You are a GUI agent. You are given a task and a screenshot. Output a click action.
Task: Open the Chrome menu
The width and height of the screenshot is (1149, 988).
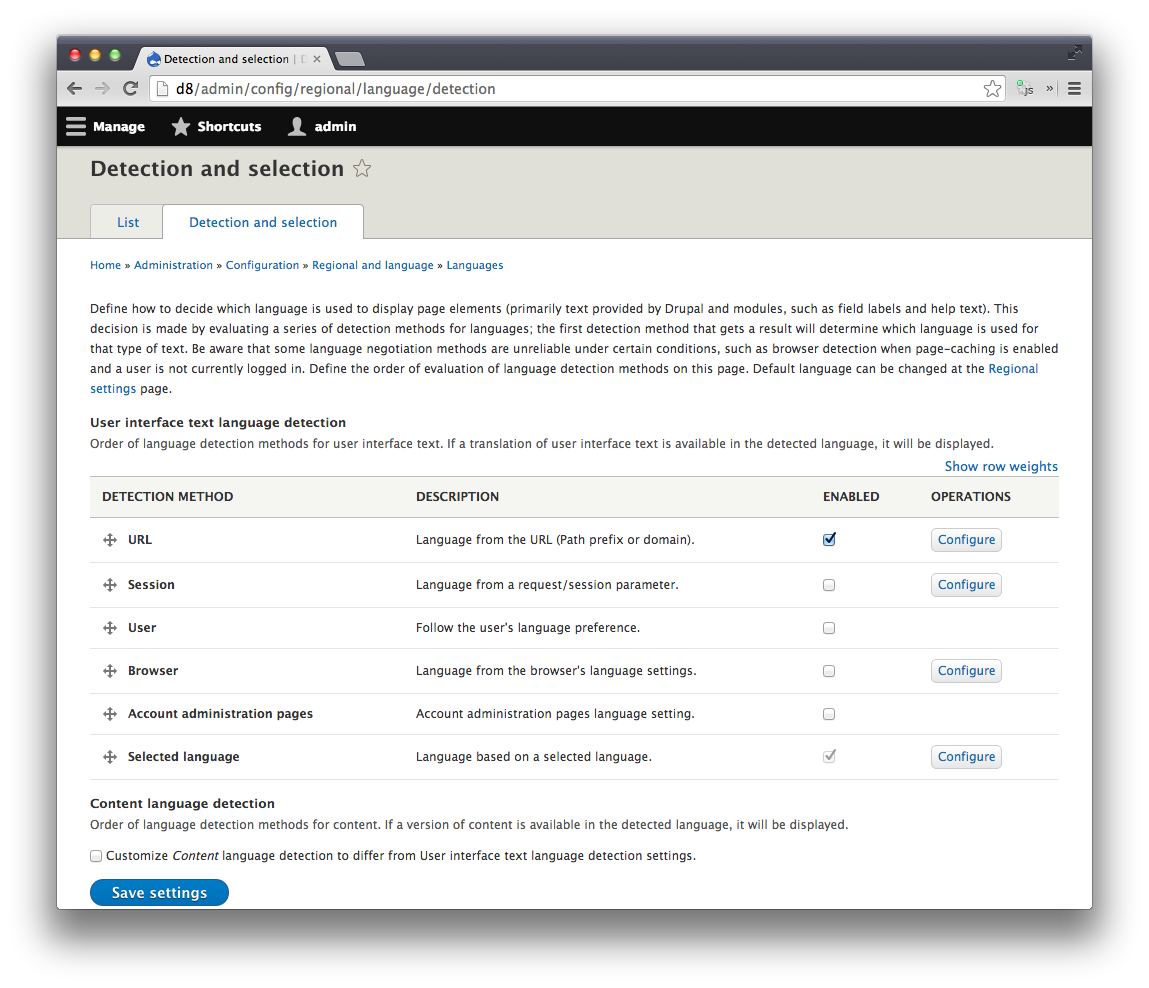(x=1074, y=88)
